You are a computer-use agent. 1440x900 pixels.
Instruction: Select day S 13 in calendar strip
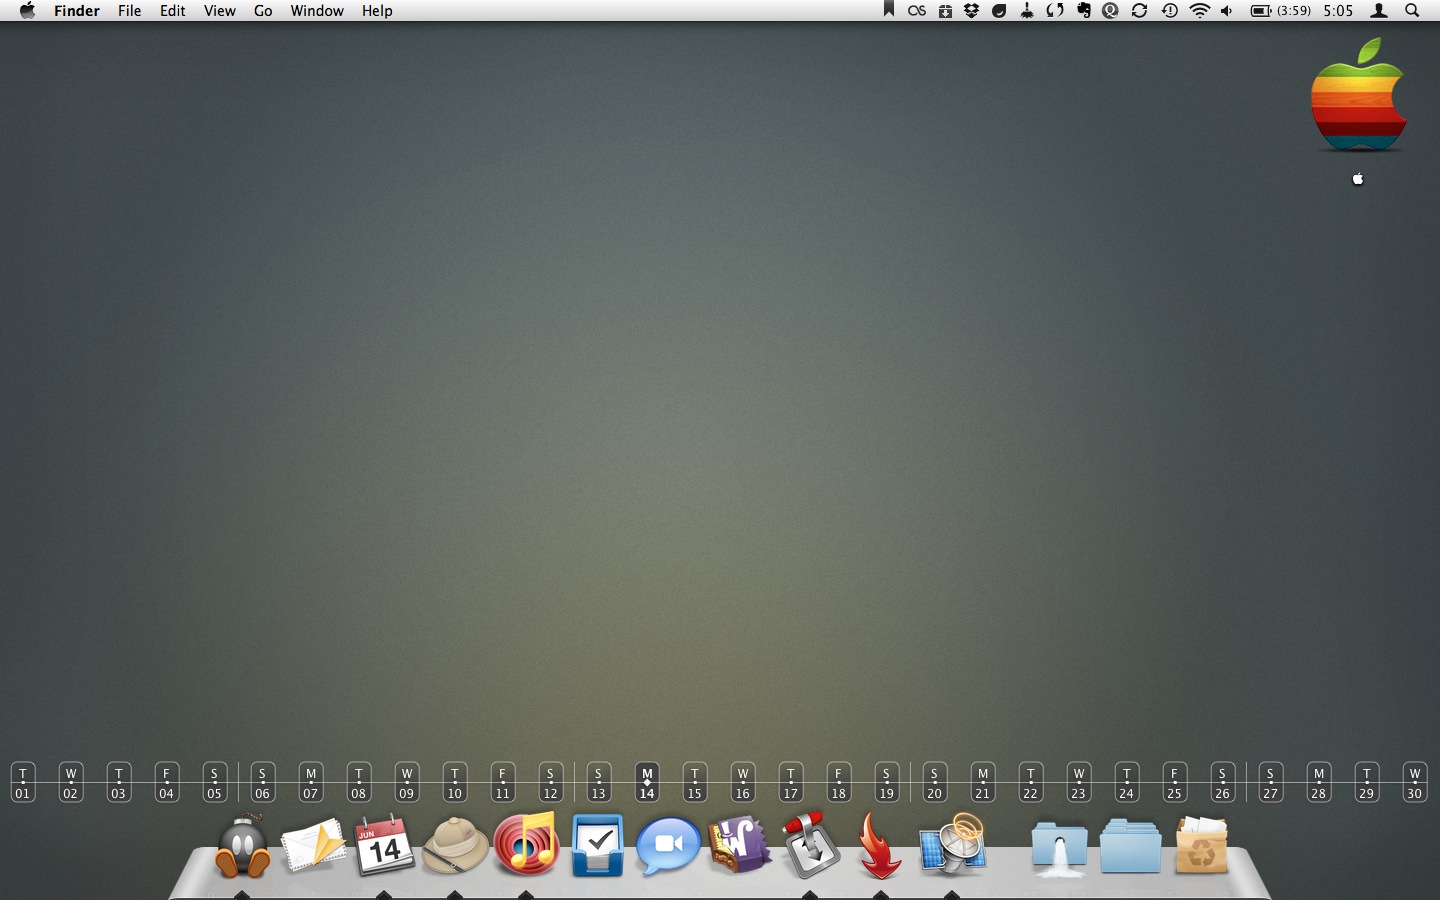pyautogui.click(x=598, y=782)
